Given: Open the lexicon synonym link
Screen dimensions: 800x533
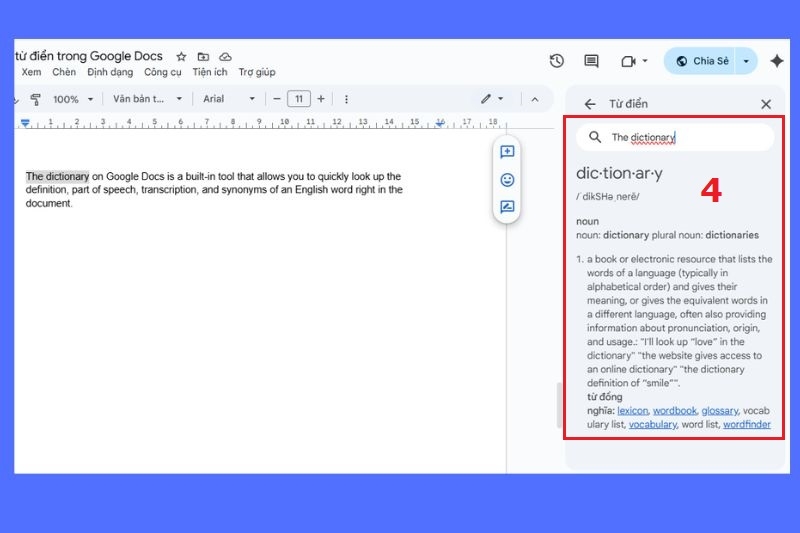Looking at the screenshot, I should click(632, 411).
